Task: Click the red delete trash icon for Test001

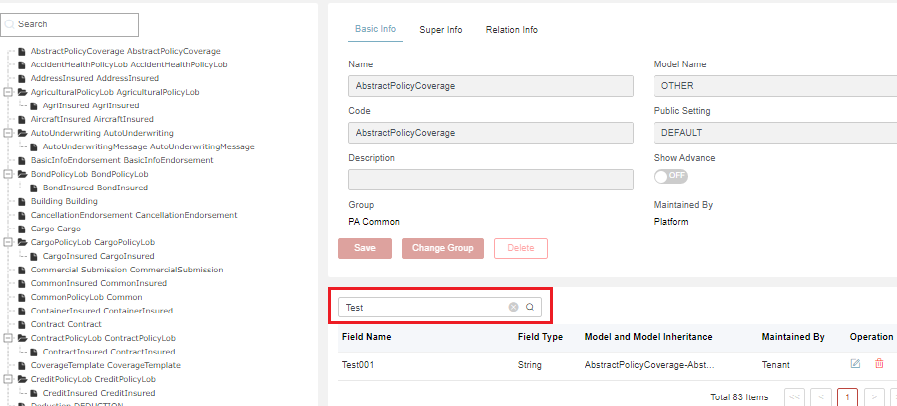Action: [x=879, y=364]
